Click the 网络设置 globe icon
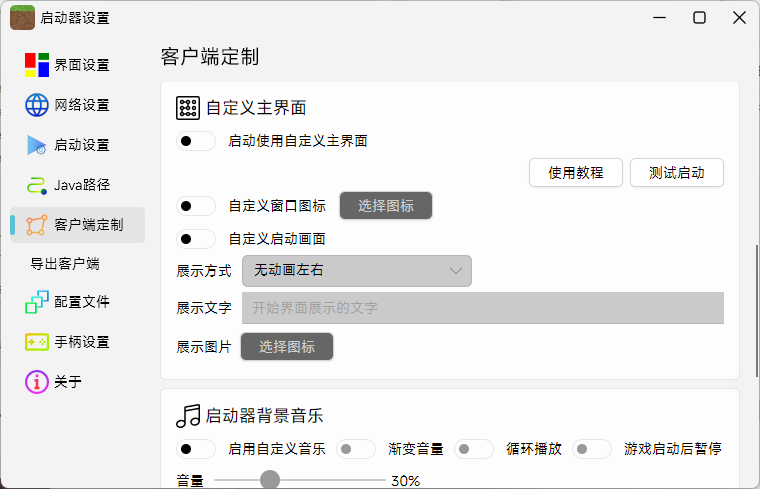Screen dimensions: 760x489 click(37, 105)
